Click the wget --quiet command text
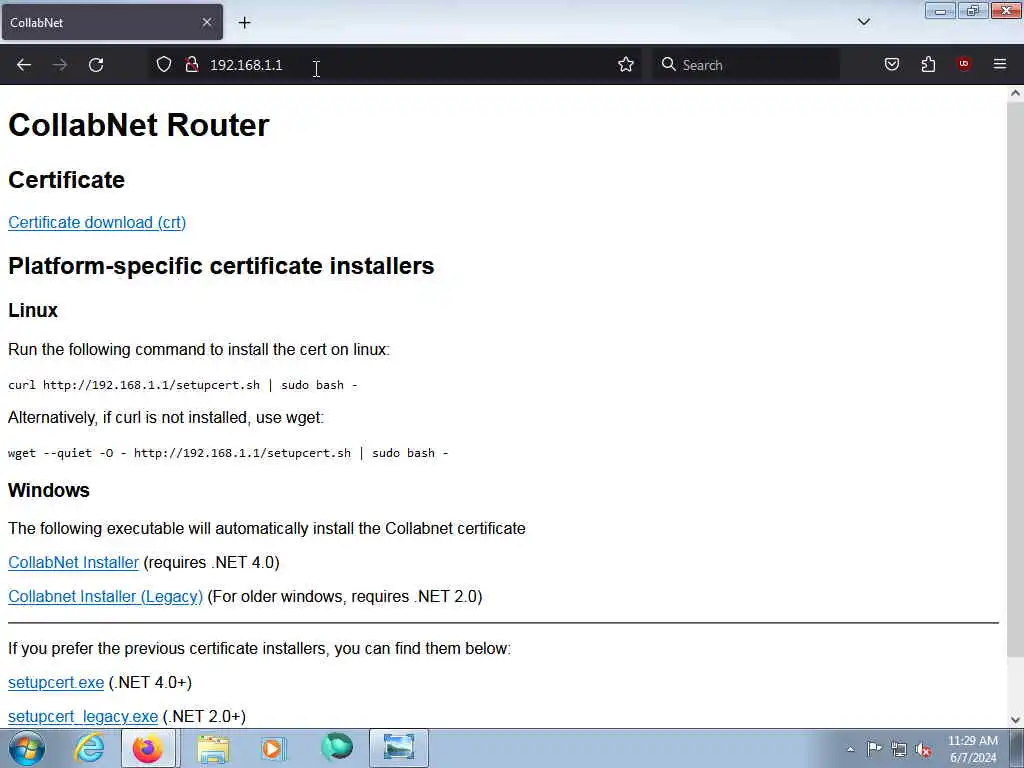This screenshot has width=1024, height=768. (228, 453)
